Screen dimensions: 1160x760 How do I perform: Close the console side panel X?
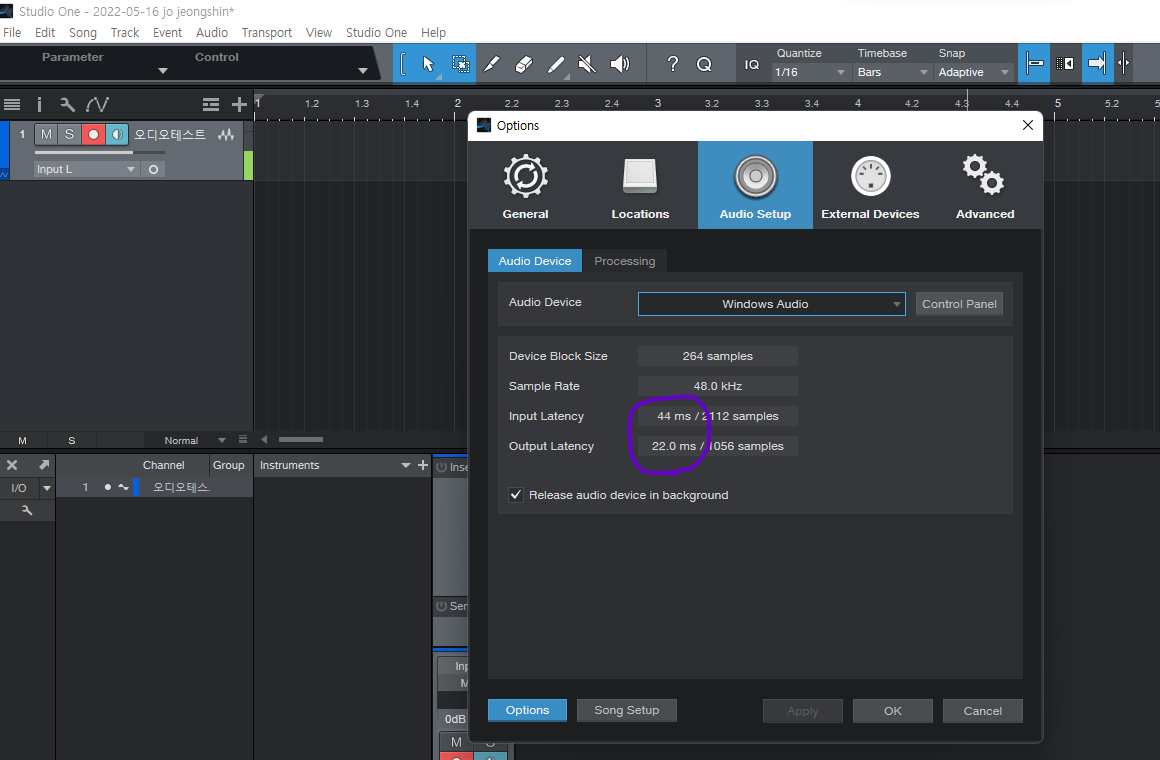point(12,465)
